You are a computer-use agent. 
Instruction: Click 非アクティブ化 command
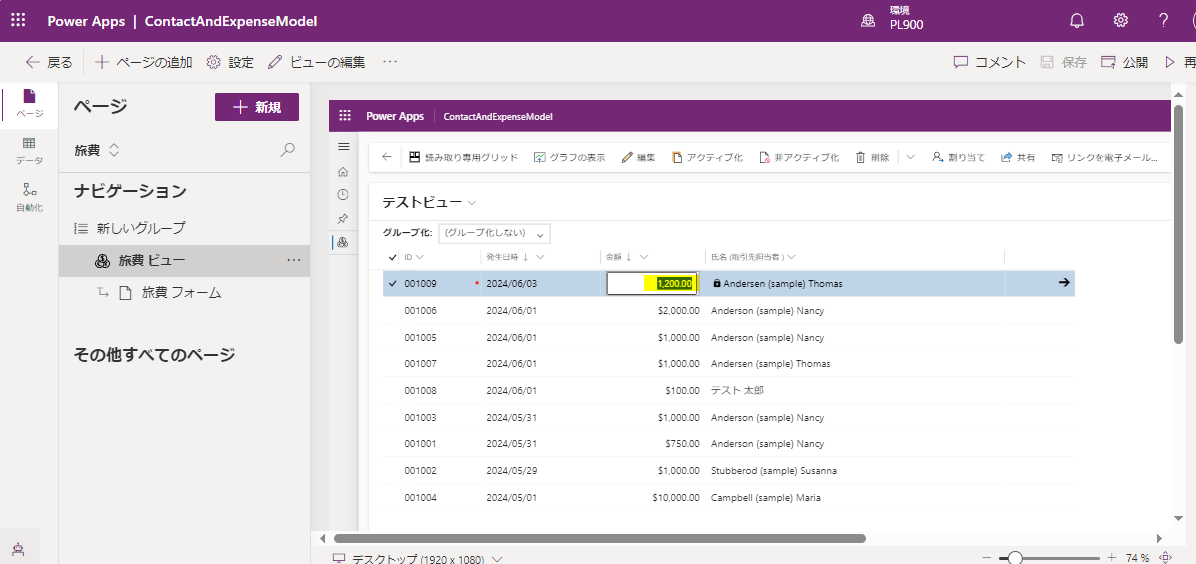(799, 157)
